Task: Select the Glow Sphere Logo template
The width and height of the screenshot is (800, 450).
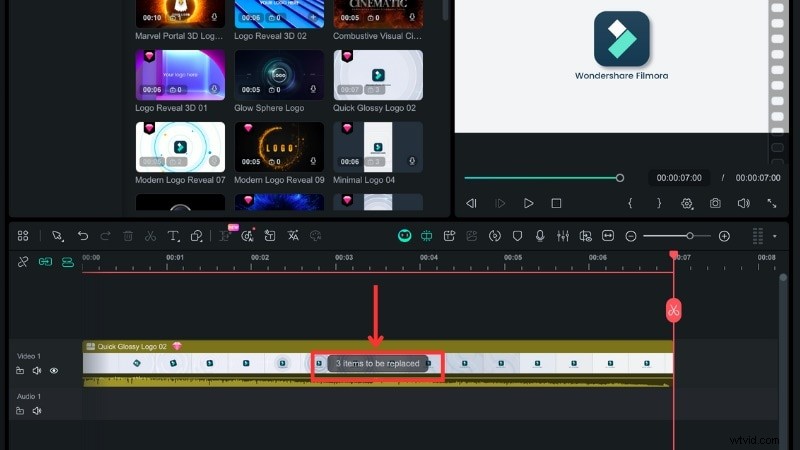Action: pyautogui.click(x=279, y=75)
